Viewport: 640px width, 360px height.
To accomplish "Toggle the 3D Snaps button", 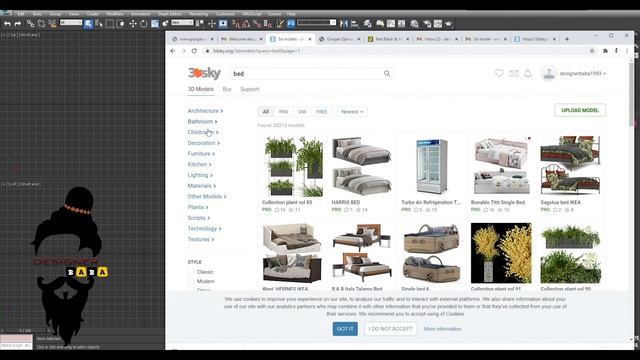I will click(236, 24).
